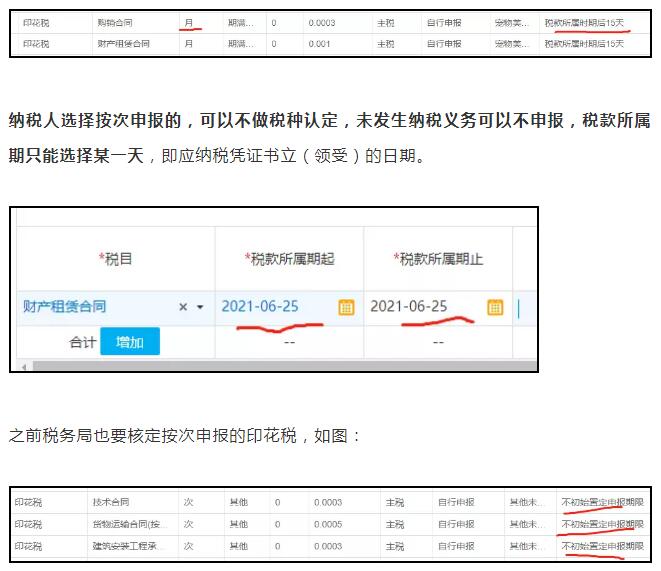Screen dimensions: 661x571
Task: Click the 0.0003 rate in the 购销合同 row
Action: coord(322,23)
